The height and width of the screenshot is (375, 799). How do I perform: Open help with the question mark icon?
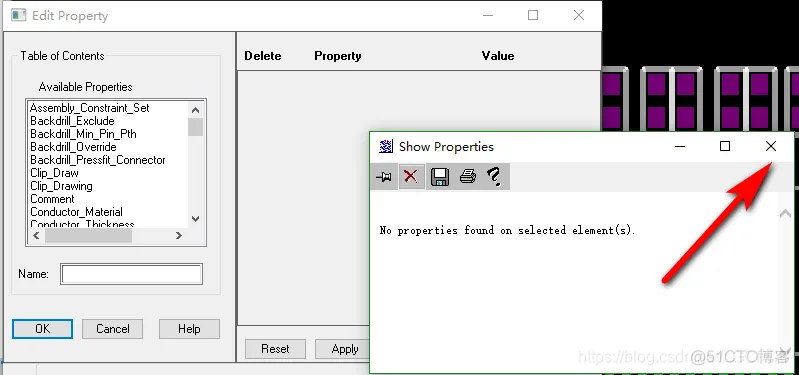point(494,177)
